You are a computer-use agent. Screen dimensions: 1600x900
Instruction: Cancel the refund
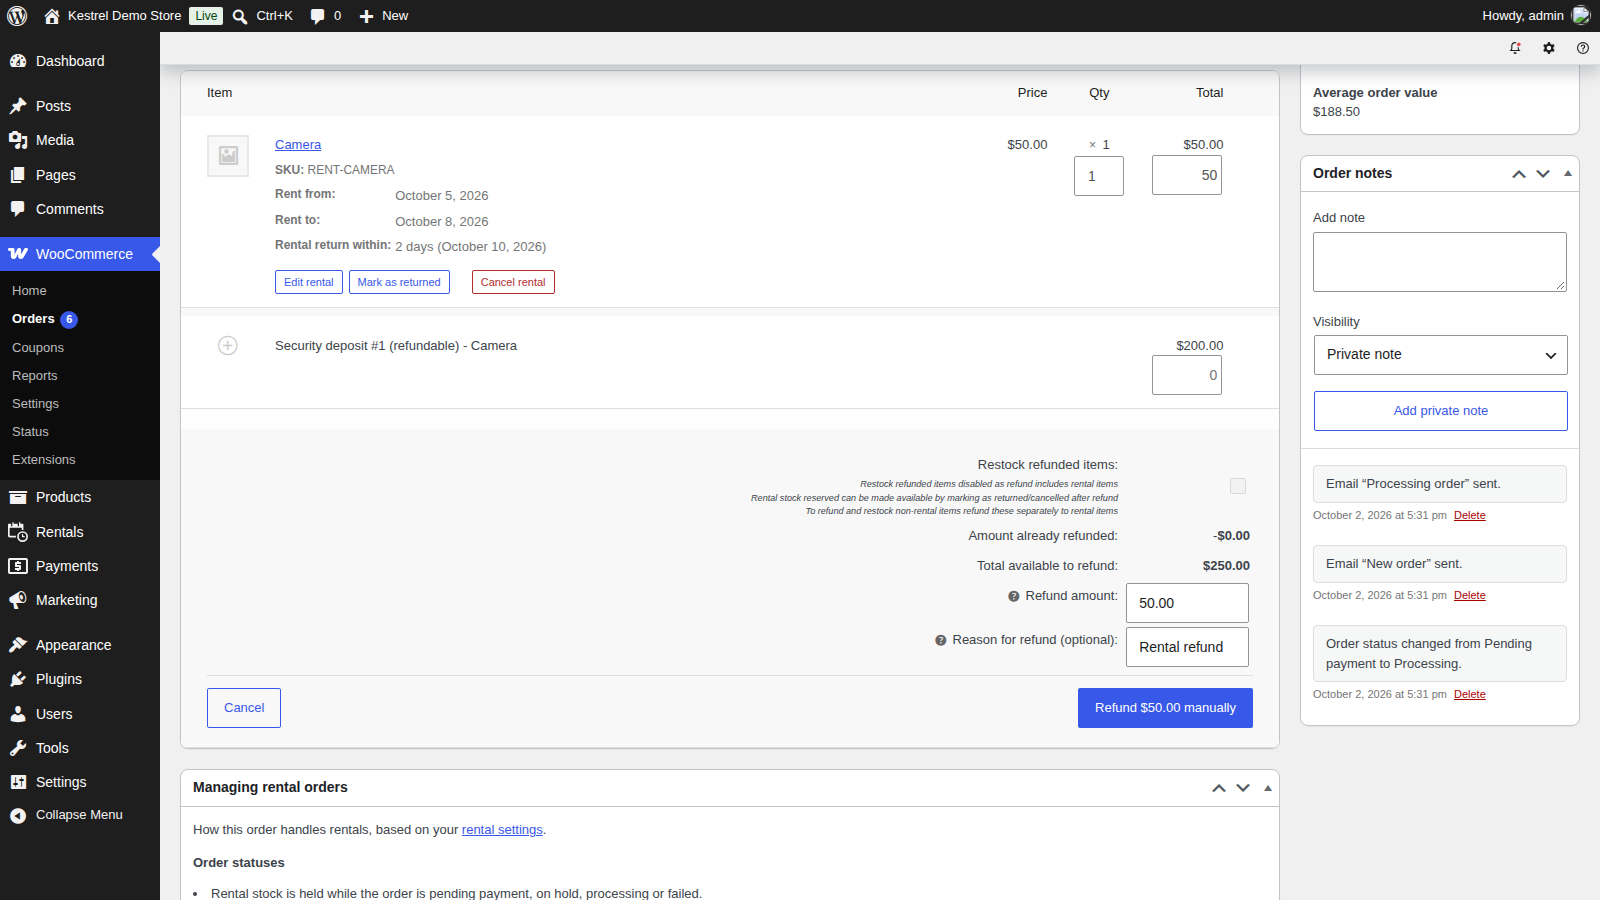(244, 708)
